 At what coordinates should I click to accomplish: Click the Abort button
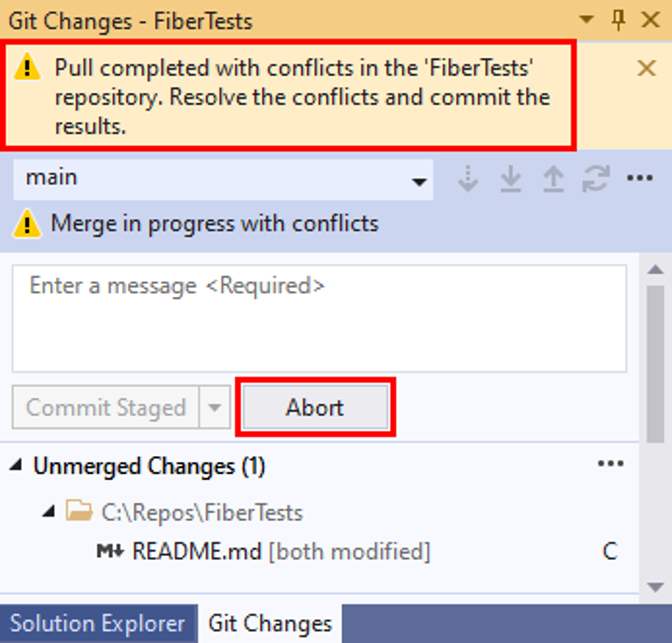315,407
